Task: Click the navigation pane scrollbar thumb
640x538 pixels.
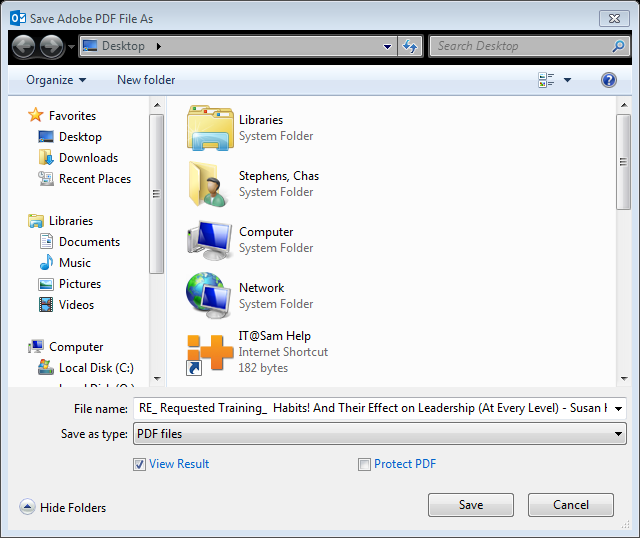Action: (x=156, y=194)
